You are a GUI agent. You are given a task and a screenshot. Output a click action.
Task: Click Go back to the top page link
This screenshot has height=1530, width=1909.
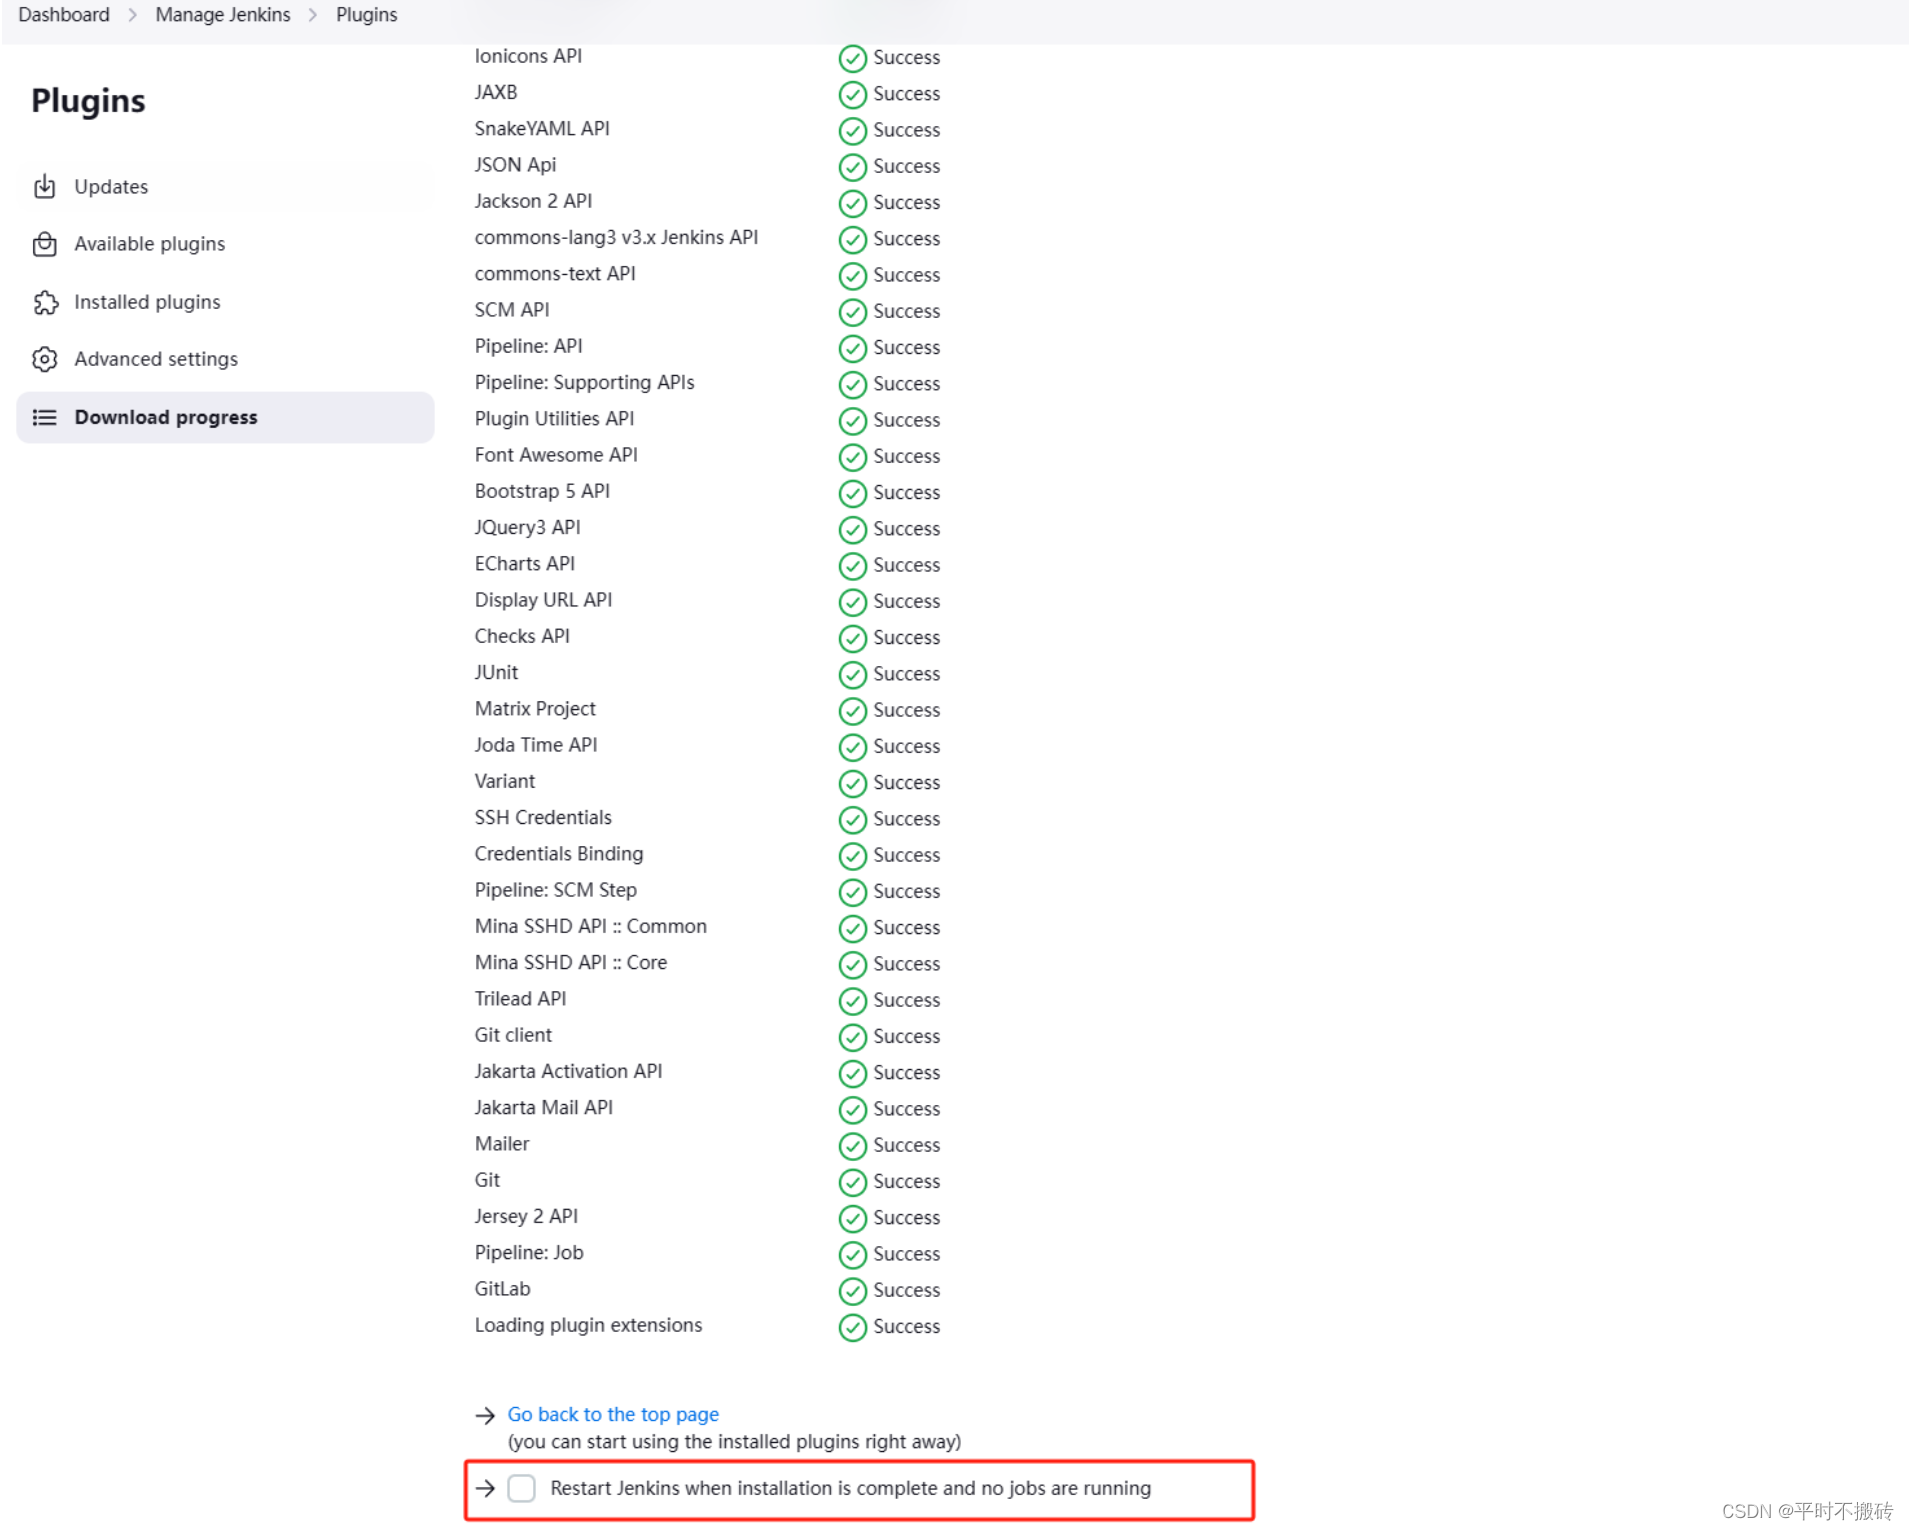(x=613, y=1414)
